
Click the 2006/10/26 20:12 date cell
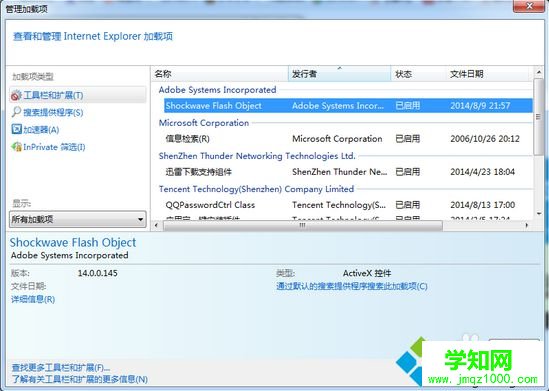point(485,139)
